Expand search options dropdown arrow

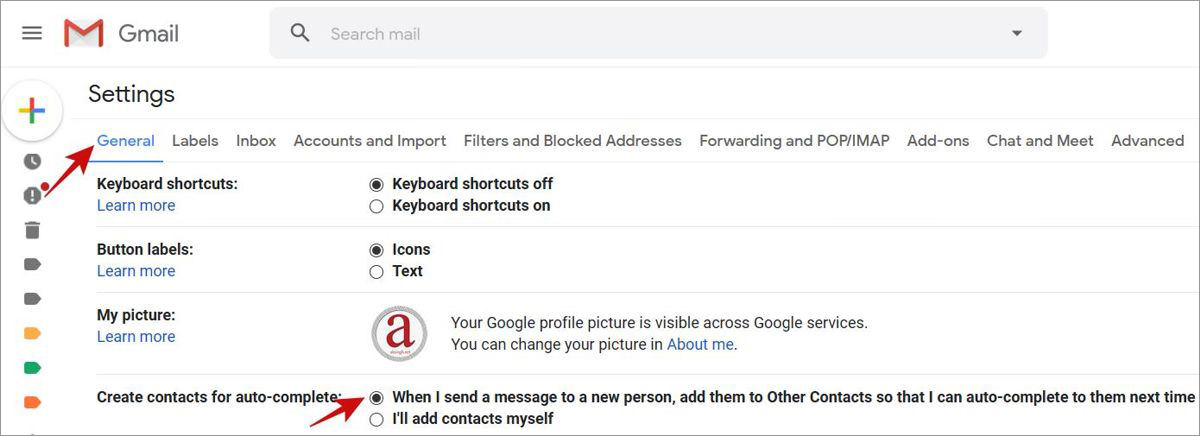(1017, 33)
